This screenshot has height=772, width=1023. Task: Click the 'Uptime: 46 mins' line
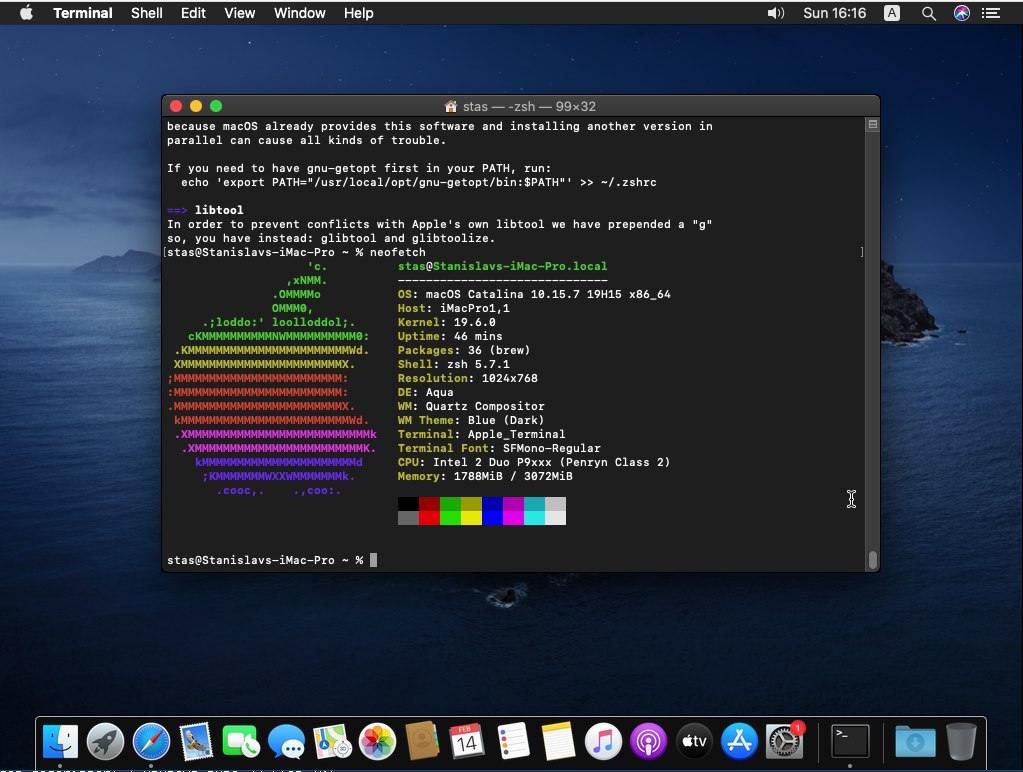pyautogui.click(x=450, y=336)
